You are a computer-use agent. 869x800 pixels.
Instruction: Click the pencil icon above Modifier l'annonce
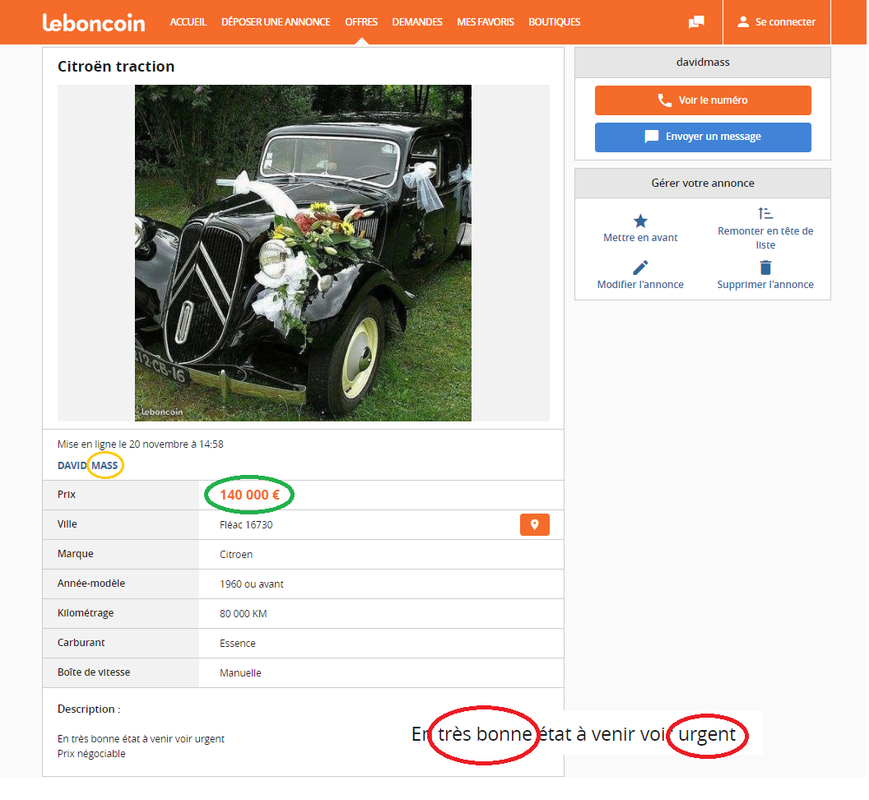pos(640,268)
